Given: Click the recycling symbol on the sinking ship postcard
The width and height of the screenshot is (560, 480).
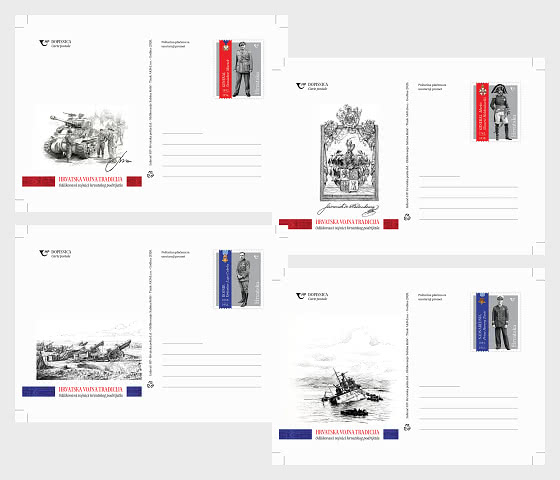Looking at the screenshot, I should tap(407, 427).
